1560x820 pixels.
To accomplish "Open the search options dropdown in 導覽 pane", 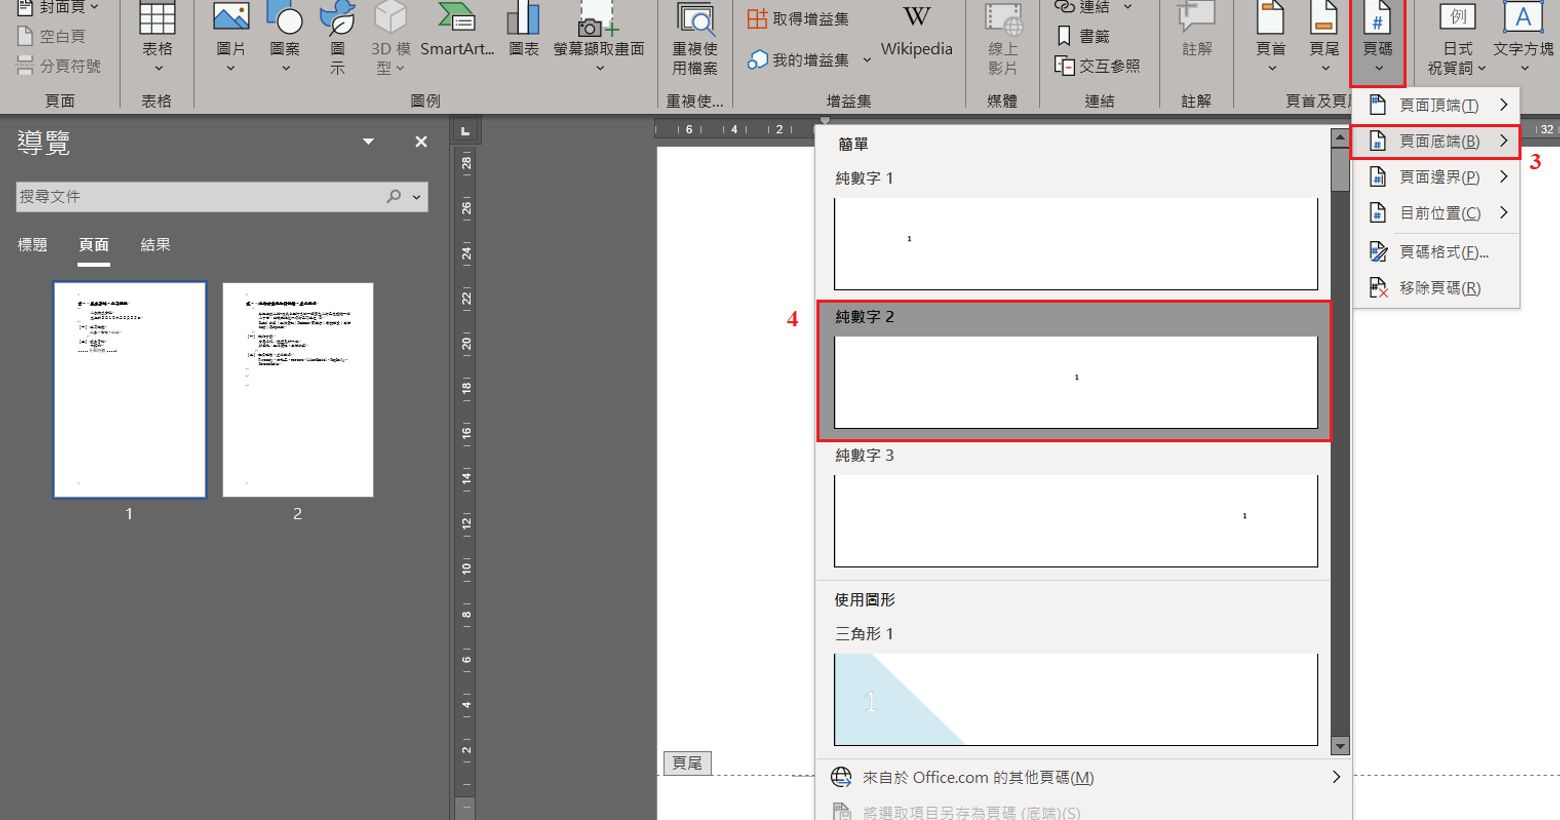I will click(x=417, y=197).
